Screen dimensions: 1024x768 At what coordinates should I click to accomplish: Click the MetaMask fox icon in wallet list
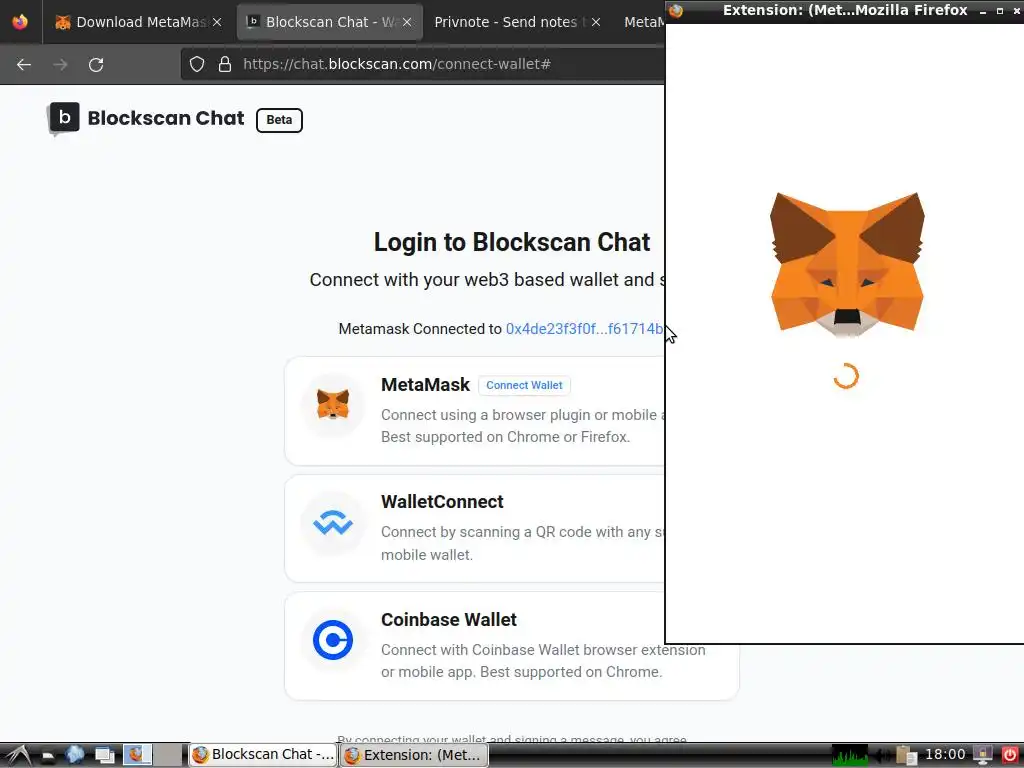tap(333, 404)
